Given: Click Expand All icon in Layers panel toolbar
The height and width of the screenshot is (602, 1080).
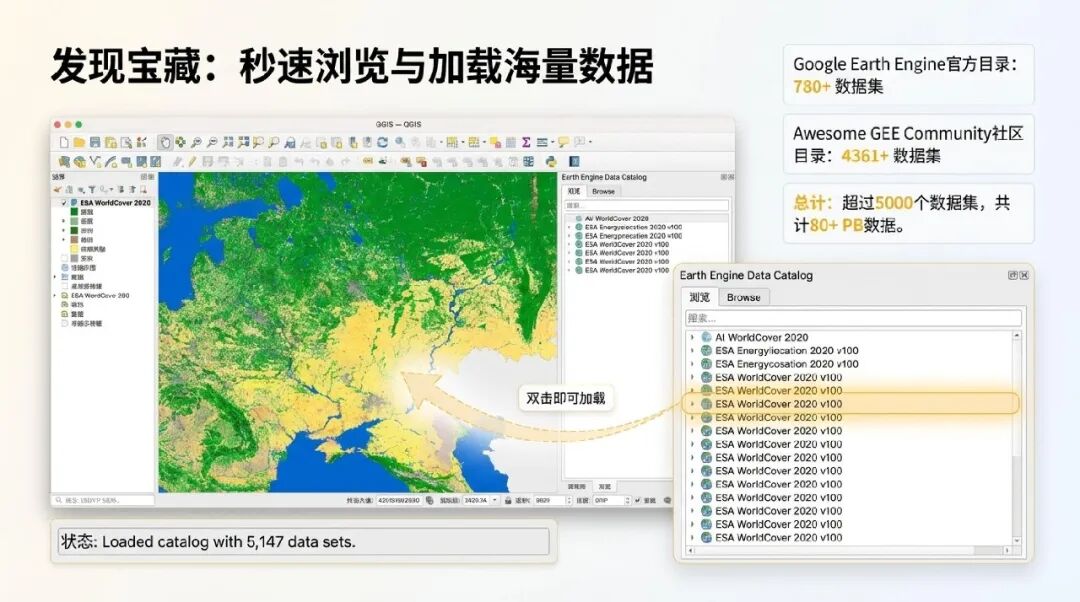Looking at the screenshot, I should click(121, 190).
